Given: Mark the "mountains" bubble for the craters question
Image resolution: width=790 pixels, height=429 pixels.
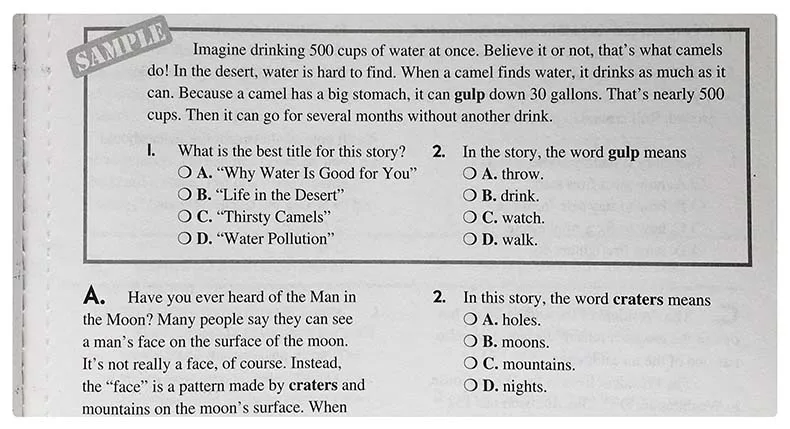Looking at the screenshot, I should [x=470, y=364].
